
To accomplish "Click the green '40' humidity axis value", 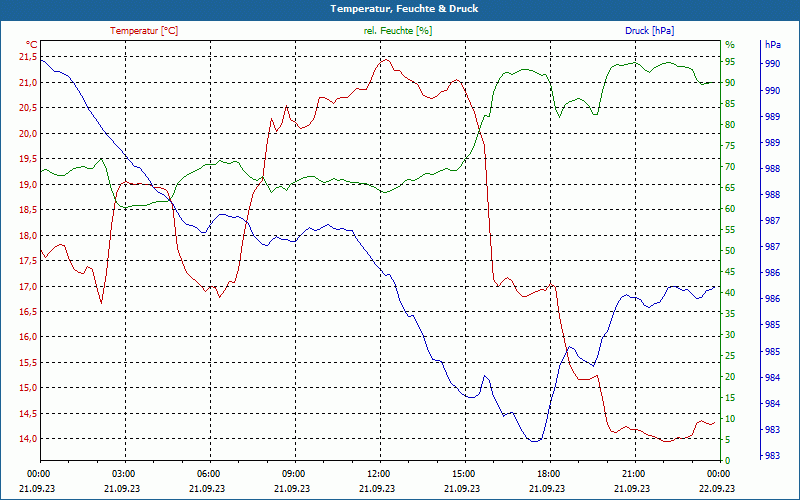I will (x=730, y=293).
